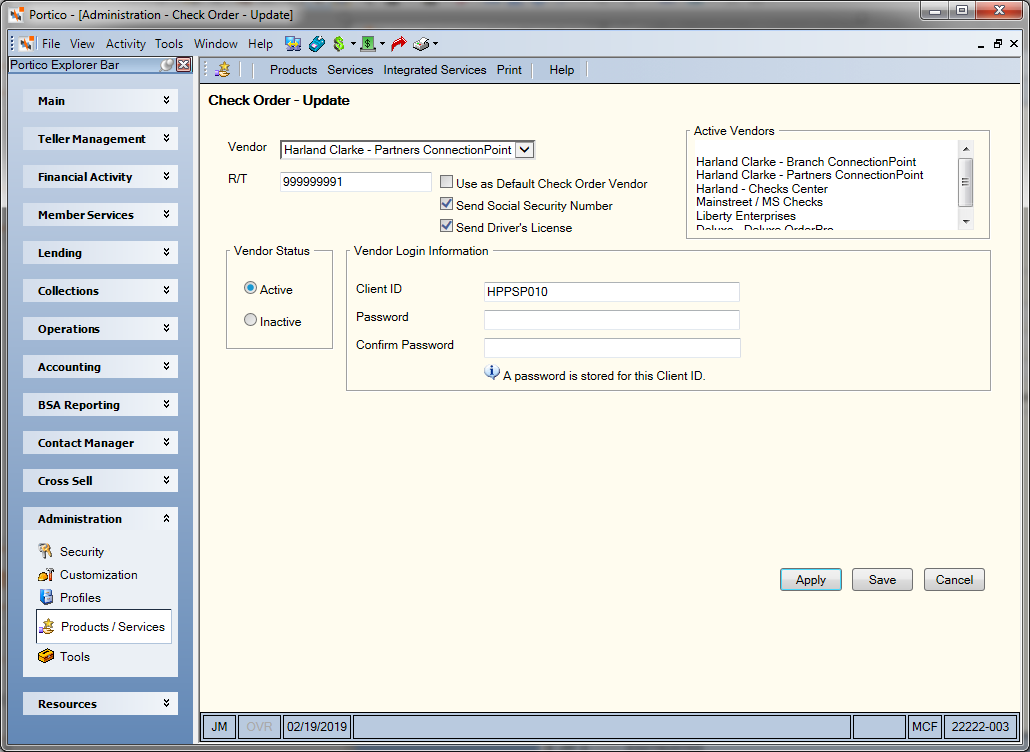Click the Password input field
Viewport: 1030px width, 752px height.
coord(612,320)
